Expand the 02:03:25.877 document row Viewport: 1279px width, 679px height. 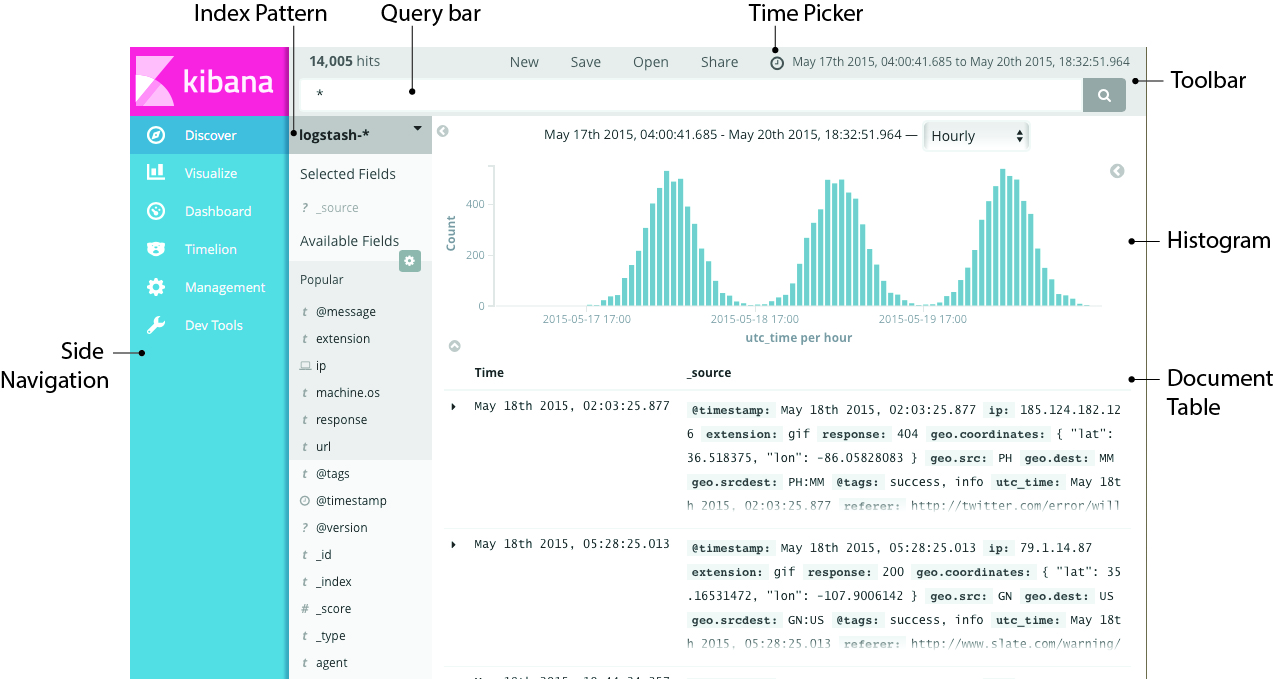click(454, 406)
